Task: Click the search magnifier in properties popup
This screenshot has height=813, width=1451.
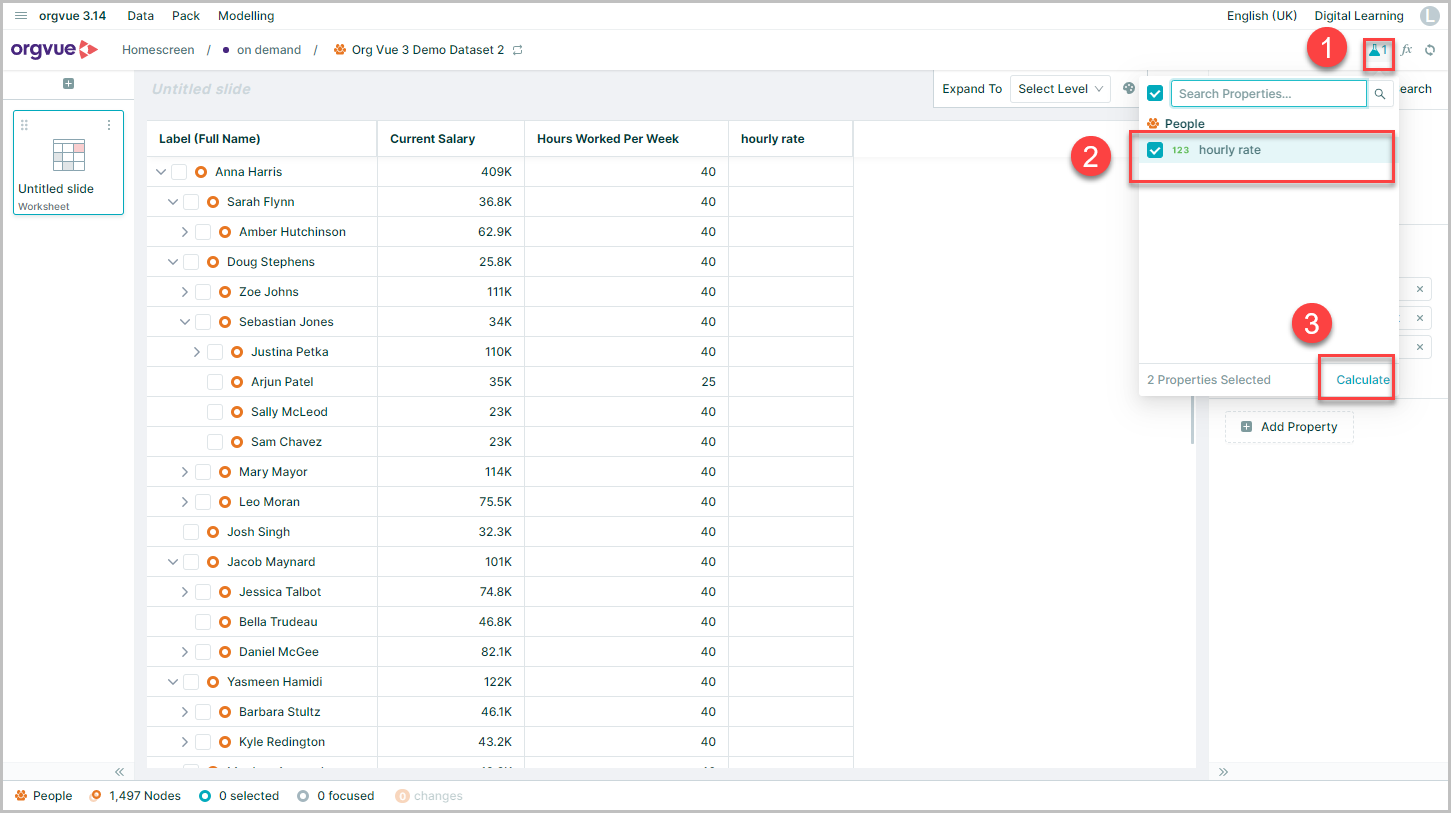Action: coord(1380,94)
